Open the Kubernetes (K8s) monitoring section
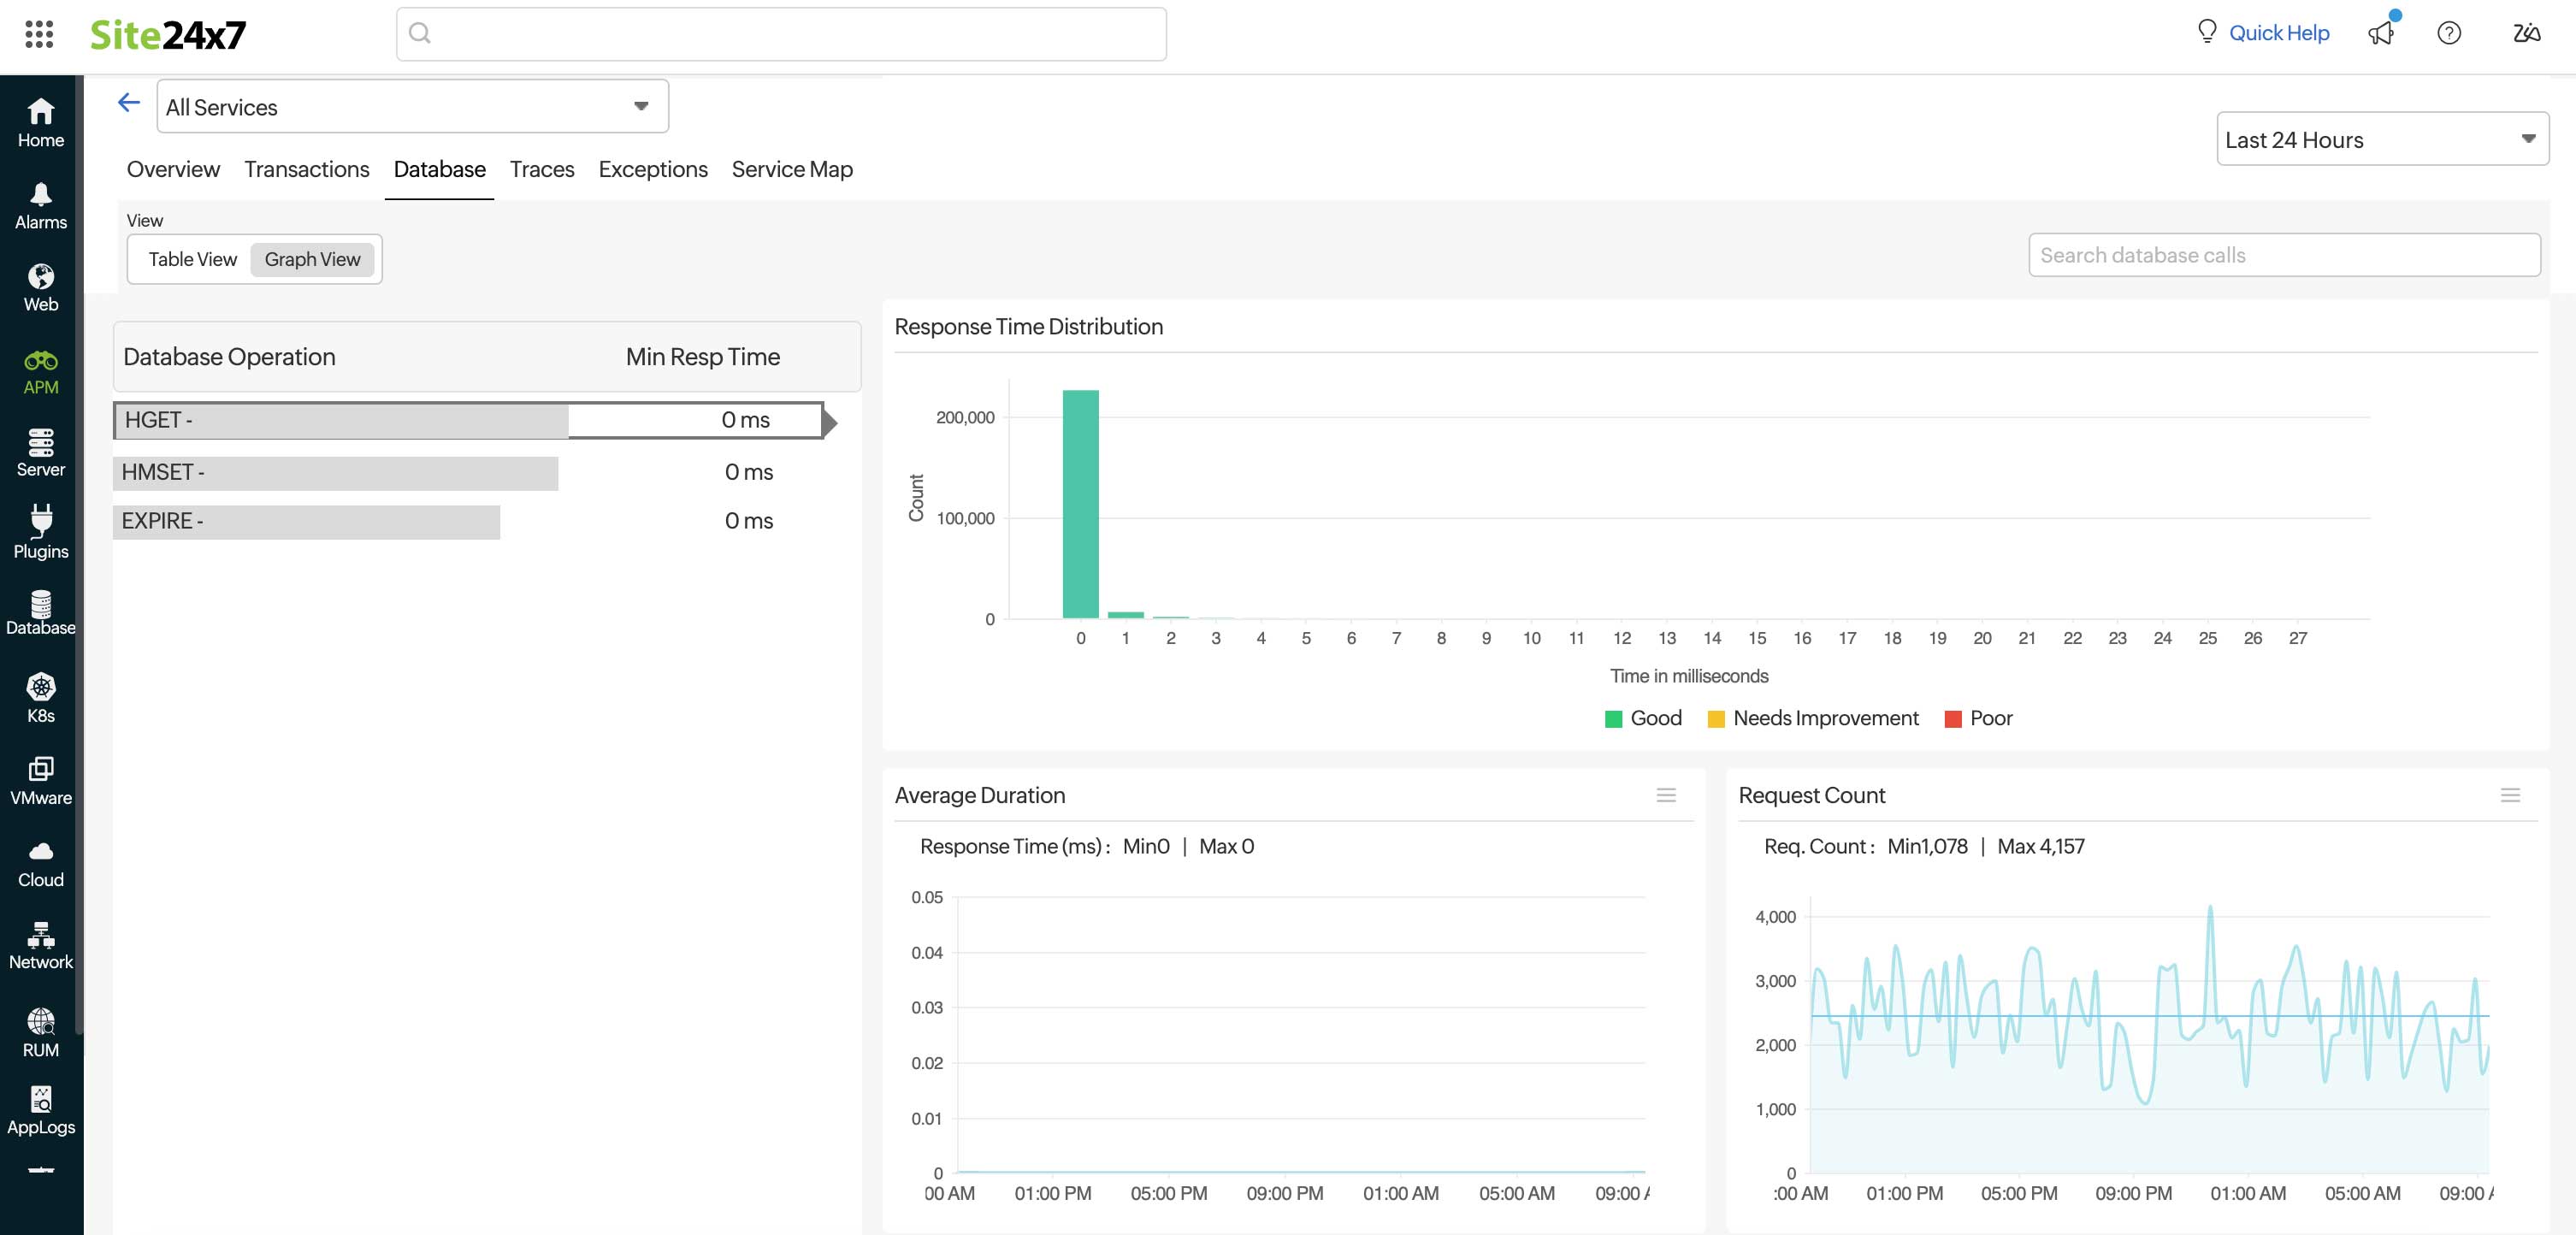 [x=40, y=697]
